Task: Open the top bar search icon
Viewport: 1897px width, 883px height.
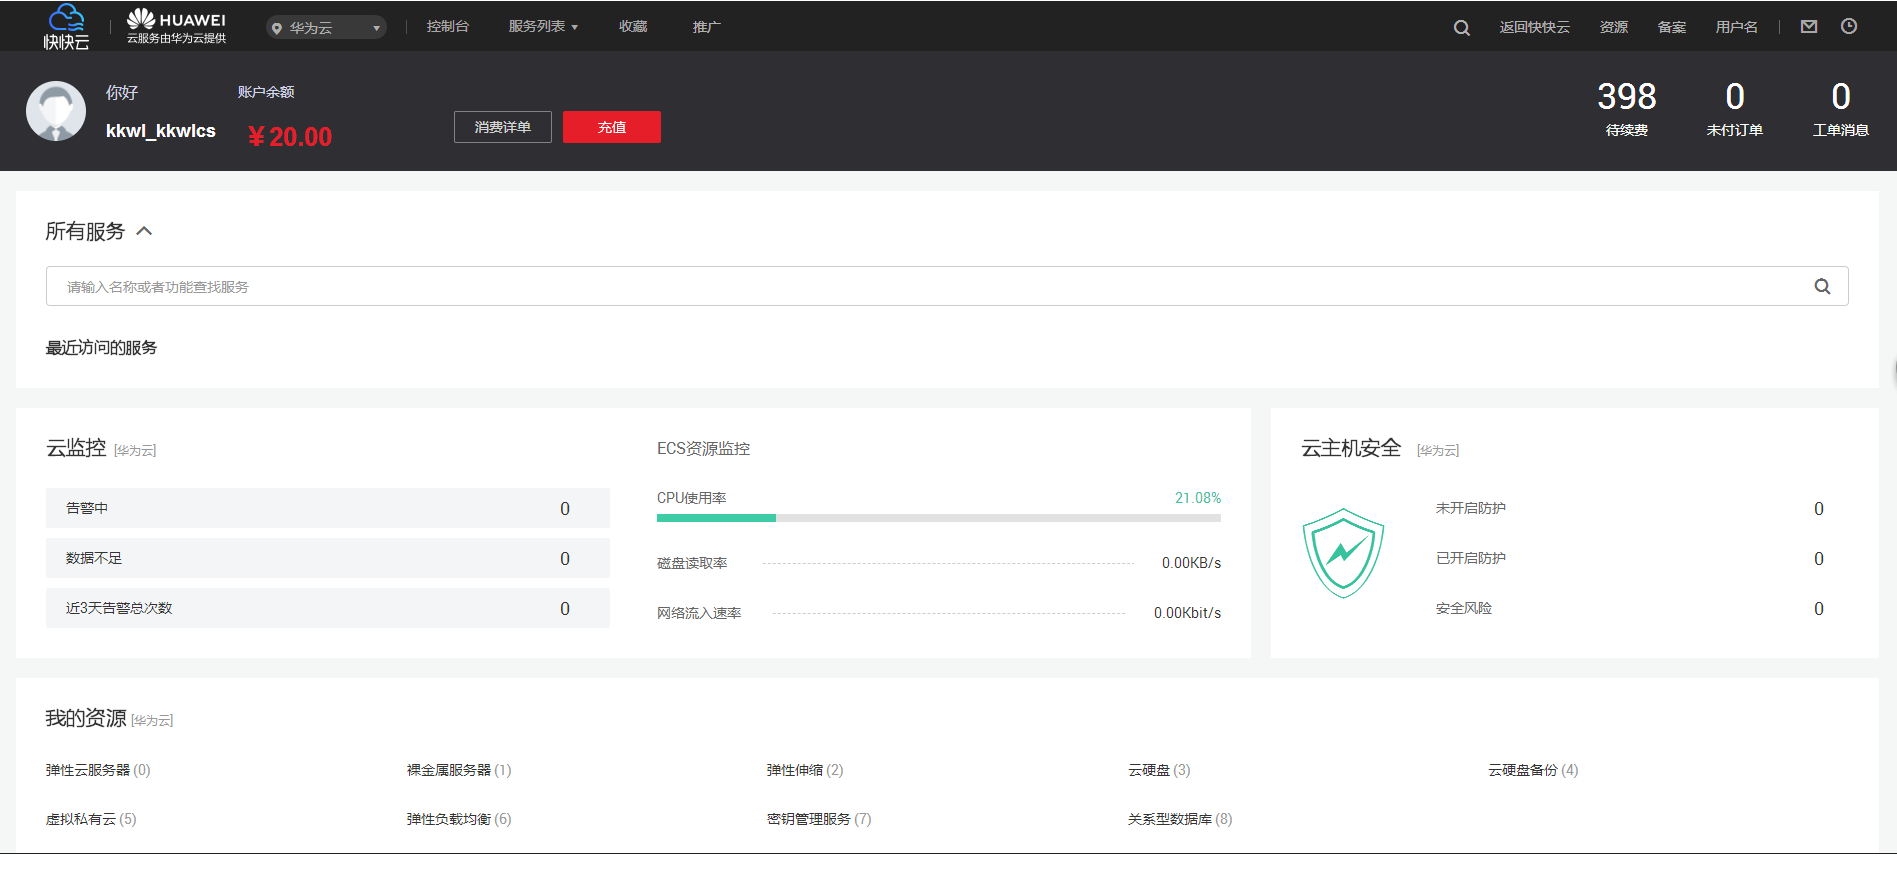Action: (x=1461, y=28)
